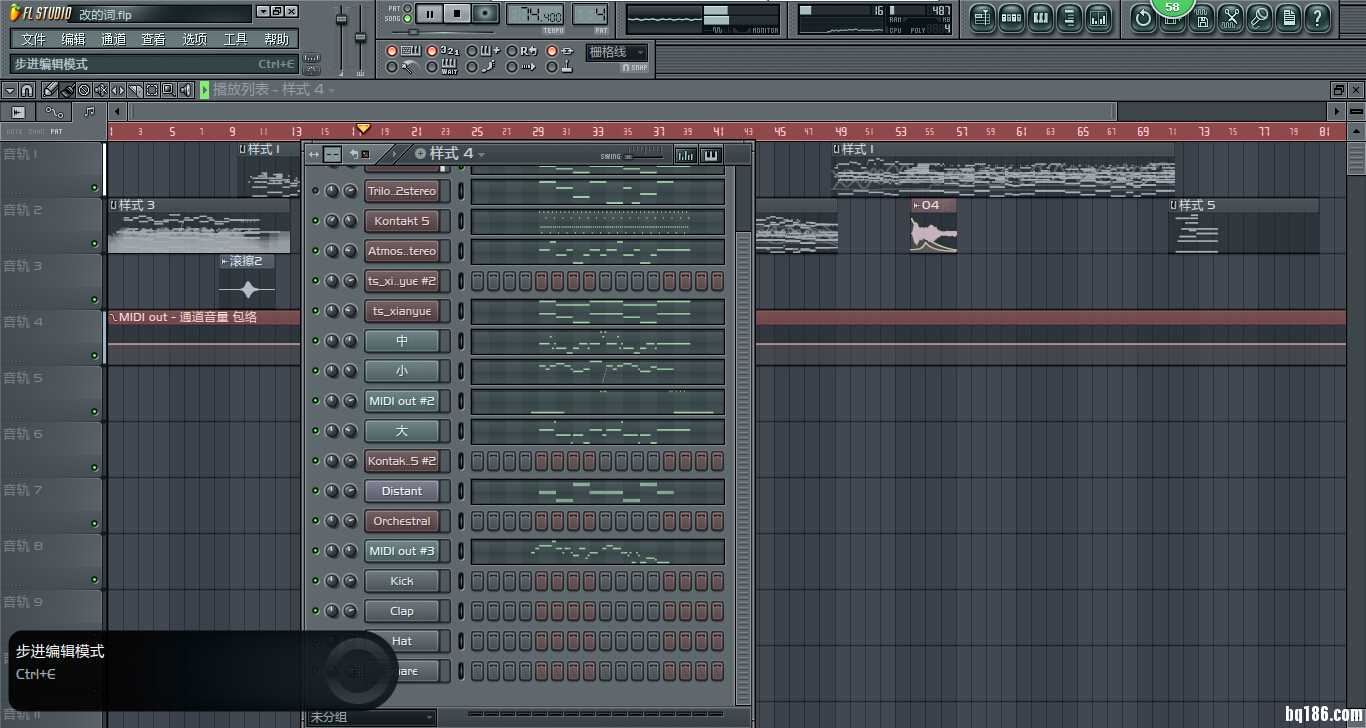Choose the selection marquee tool in playlist
The image size is (1366, 728).
click(152, 90)
